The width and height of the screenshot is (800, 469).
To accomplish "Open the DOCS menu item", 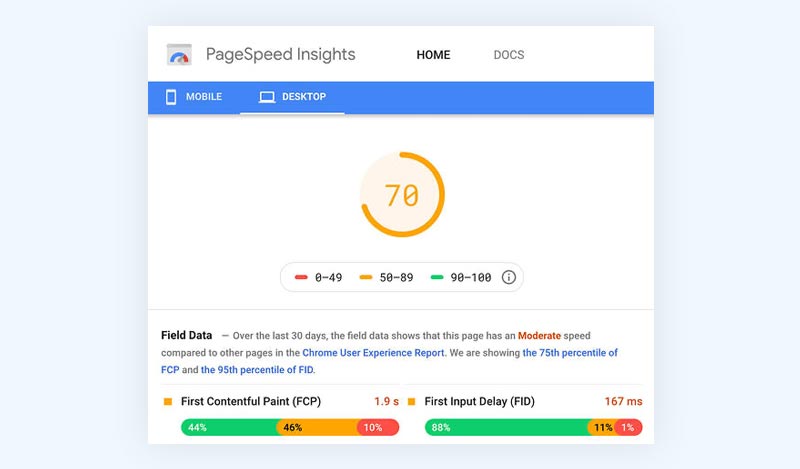I will click(509, 55).
